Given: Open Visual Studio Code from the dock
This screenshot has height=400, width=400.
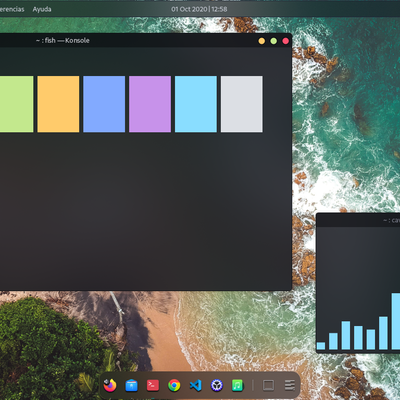Looking at the screenshot, I should tap(195, 385).
